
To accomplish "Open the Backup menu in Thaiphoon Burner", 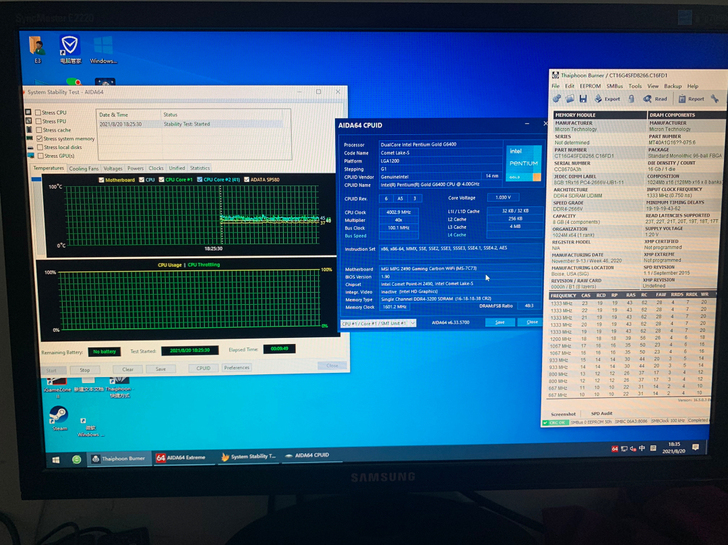I will click(673, 86).
